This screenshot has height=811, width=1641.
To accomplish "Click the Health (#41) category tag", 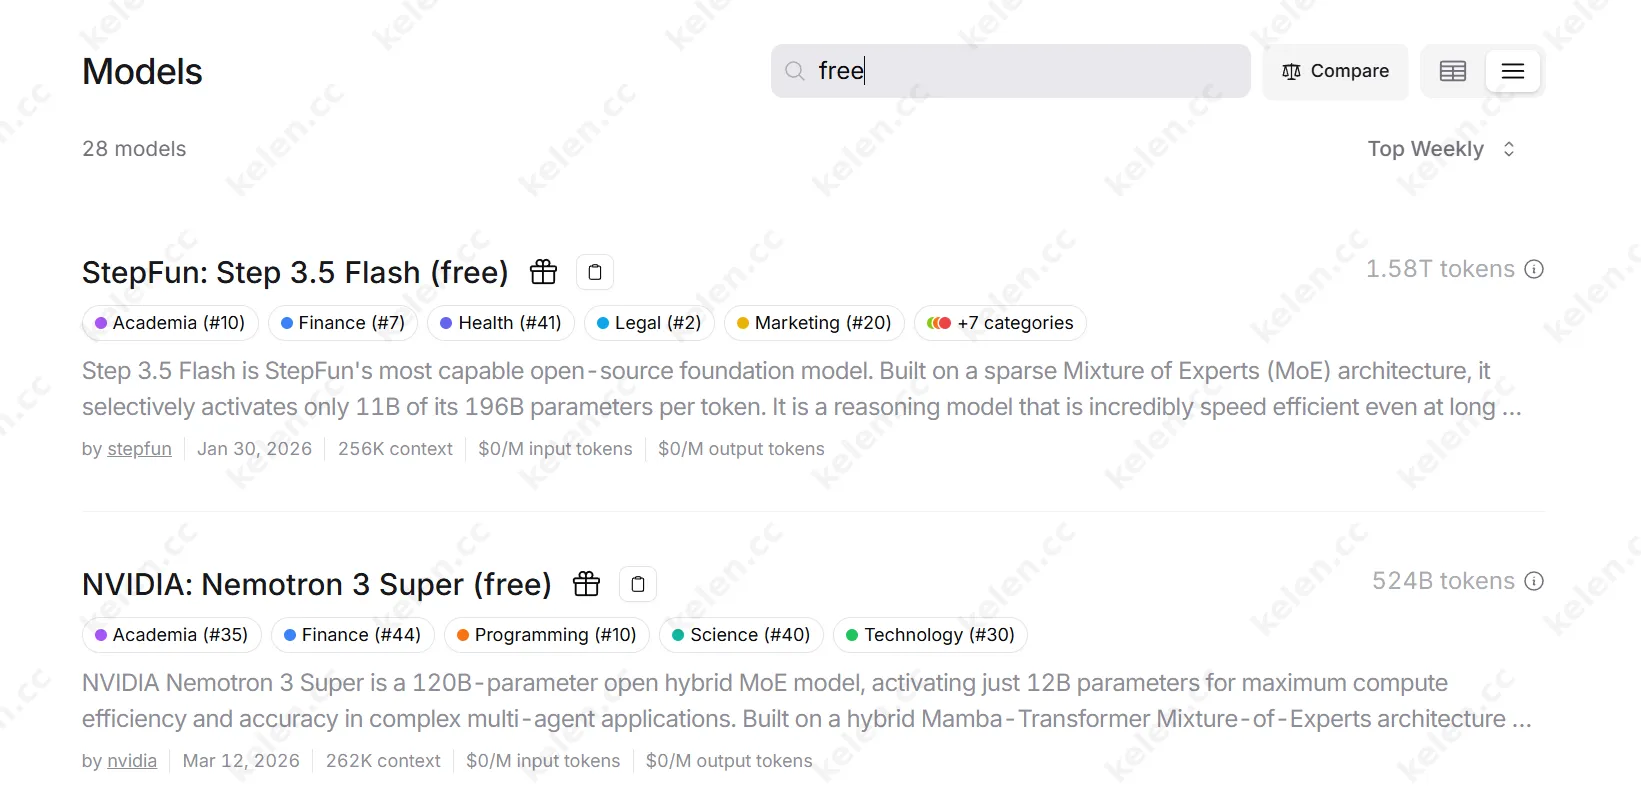I will click(500, 323).
